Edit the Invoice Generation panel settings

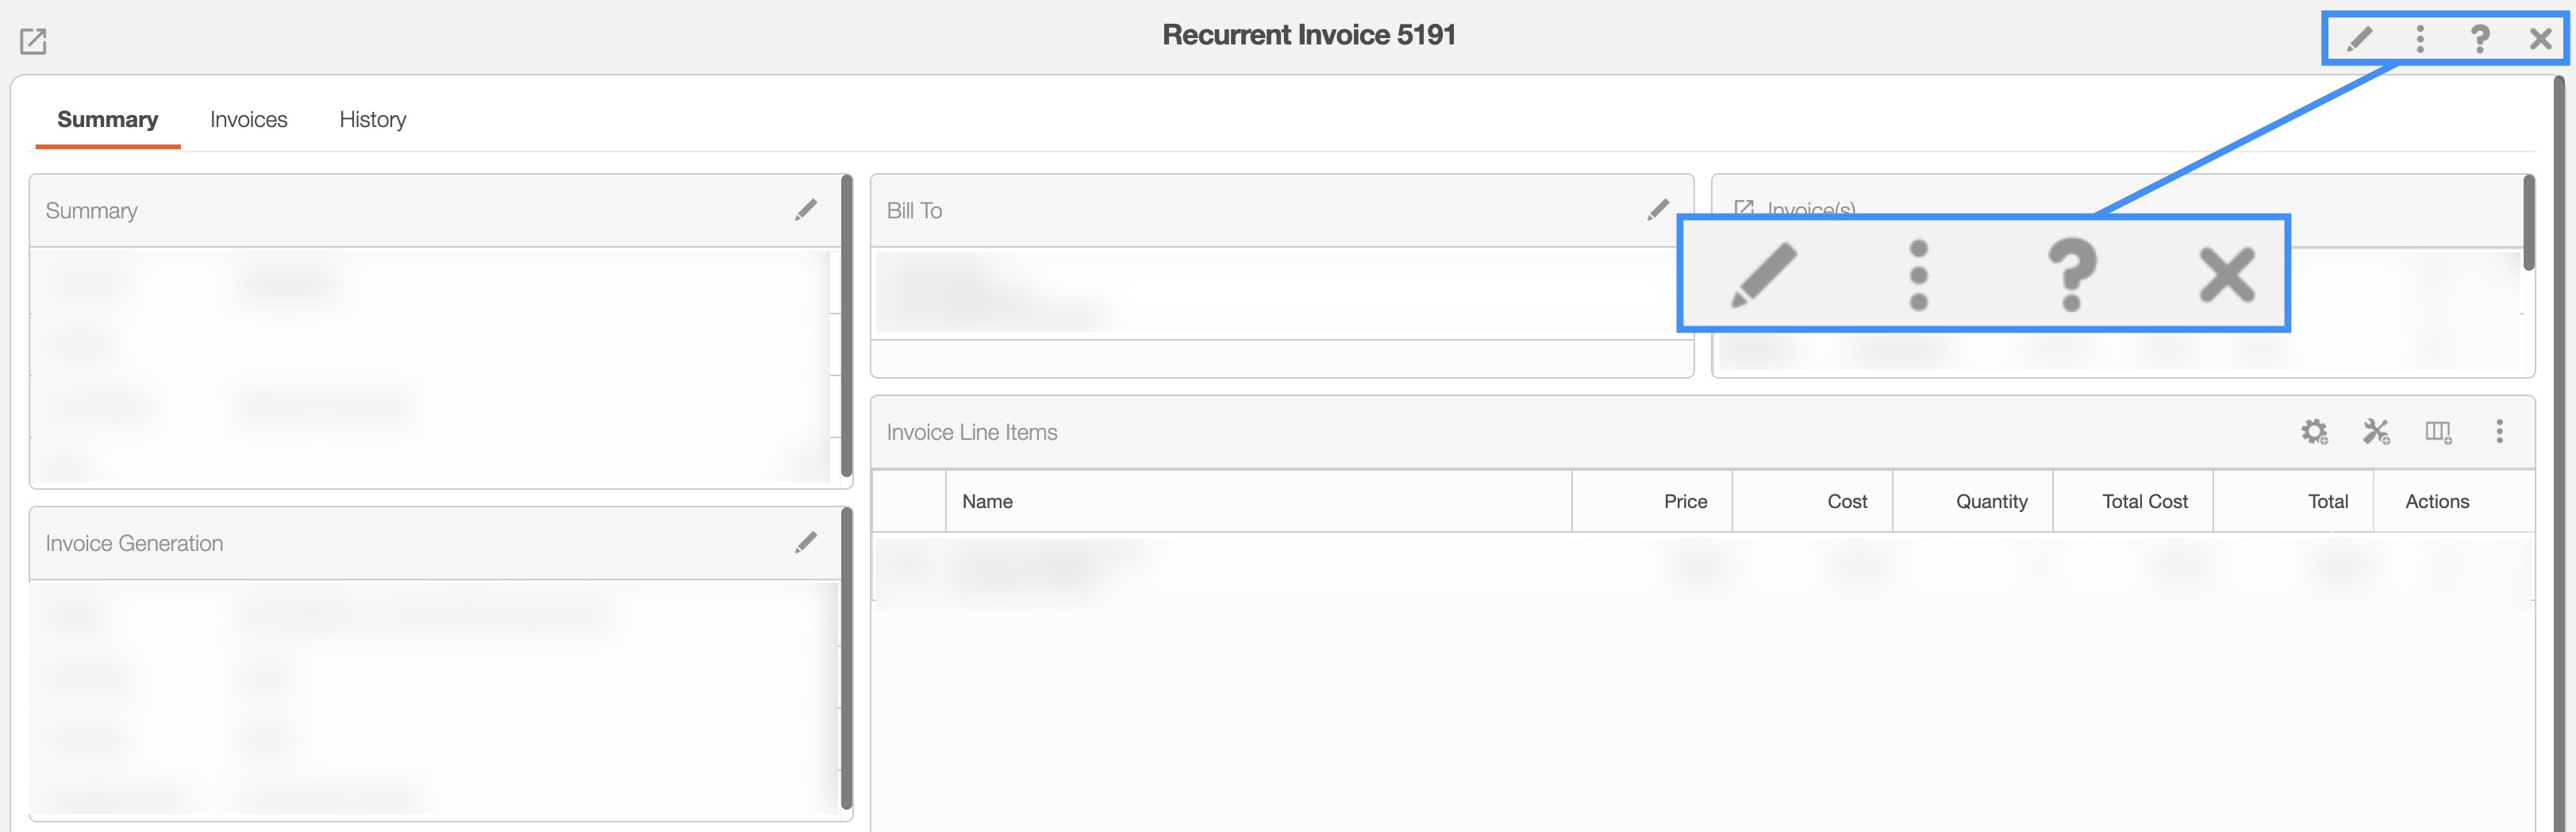[x=805, y=543]
